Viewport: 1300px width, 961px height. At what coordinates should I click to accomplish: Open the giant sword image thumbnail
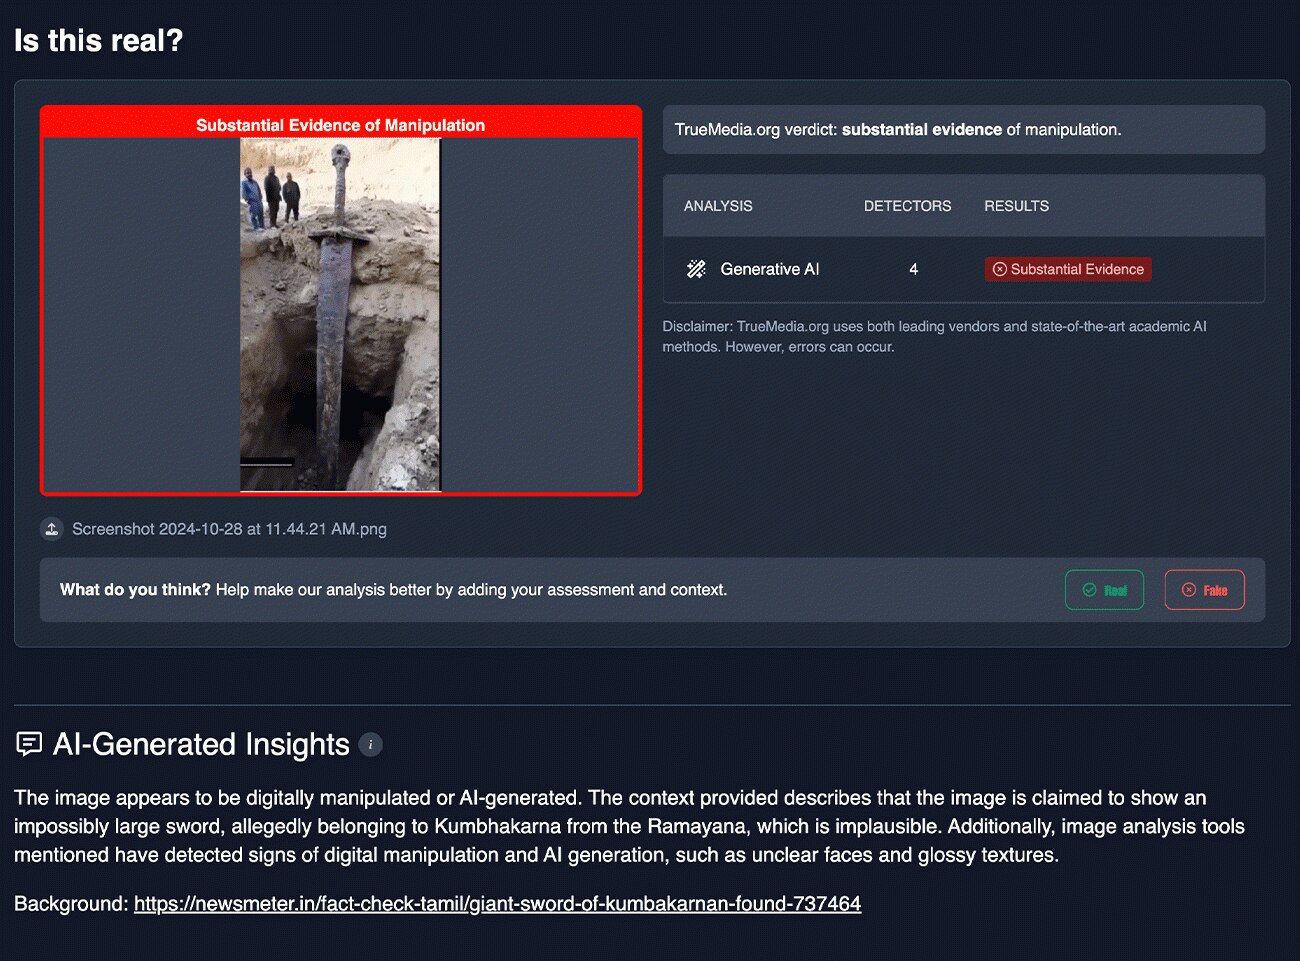[x=340, y=314]
